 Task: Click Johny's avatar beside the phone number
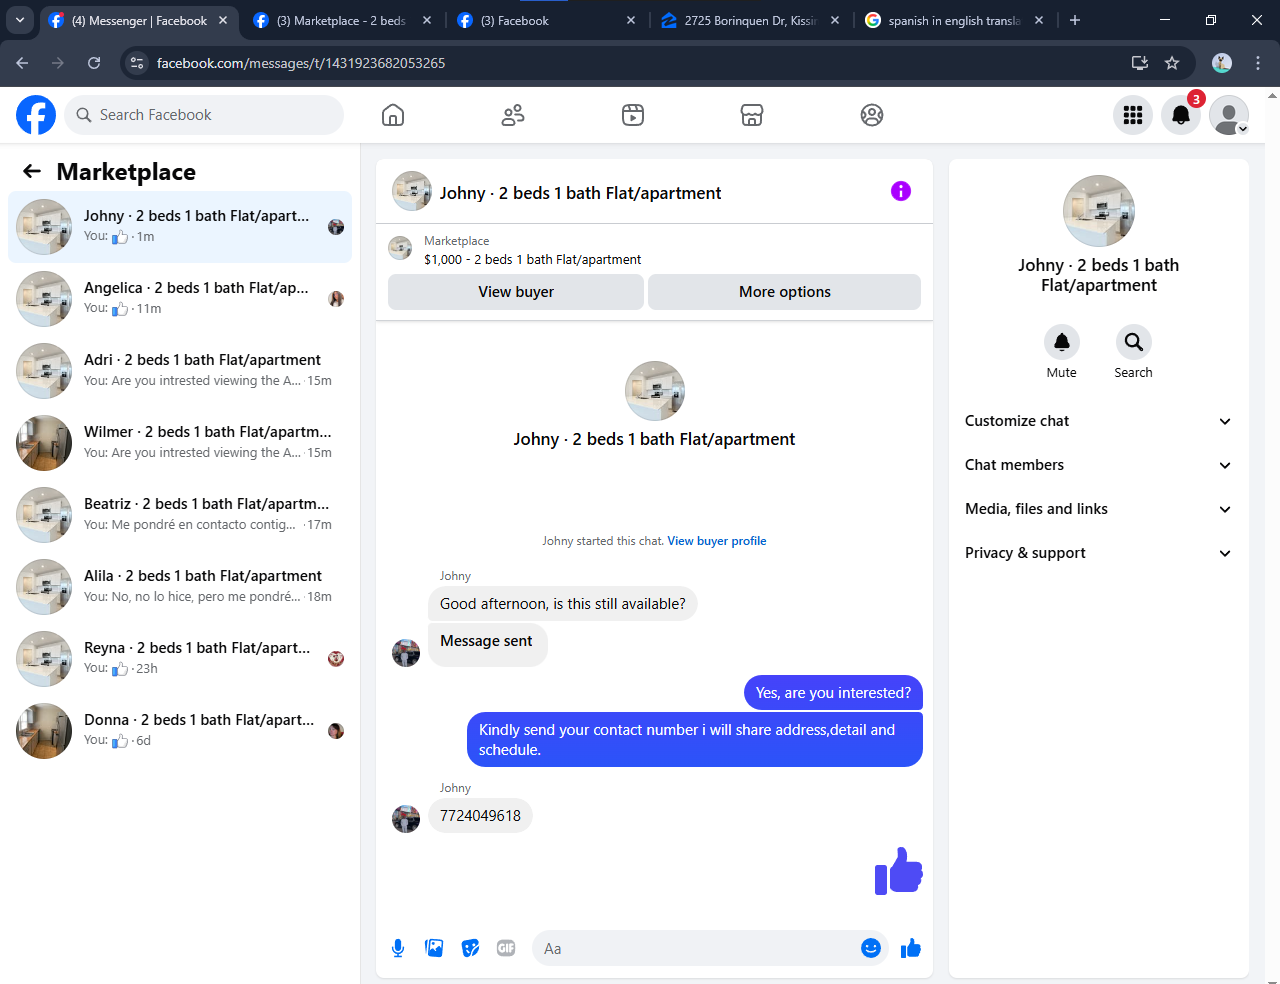coord(406,819)
